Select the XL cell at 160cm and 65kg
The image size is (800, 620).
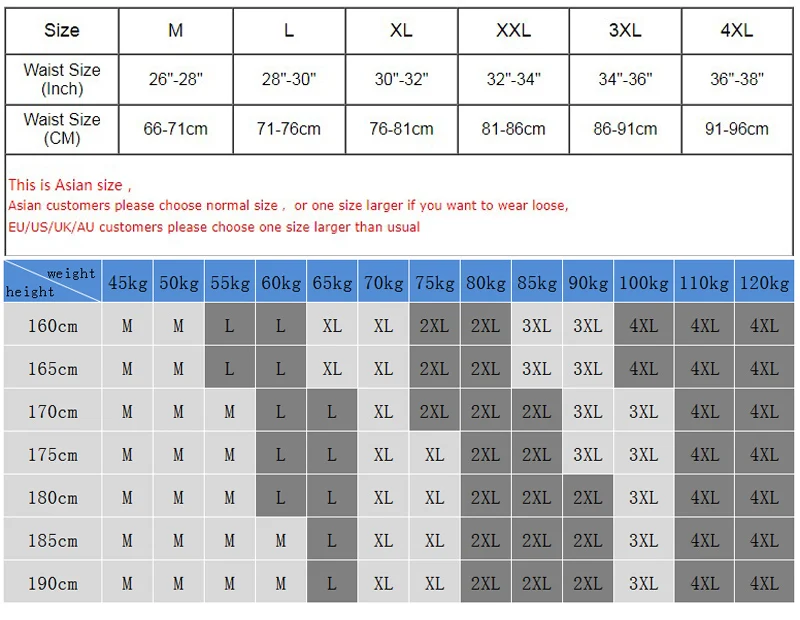coord(332,326)
